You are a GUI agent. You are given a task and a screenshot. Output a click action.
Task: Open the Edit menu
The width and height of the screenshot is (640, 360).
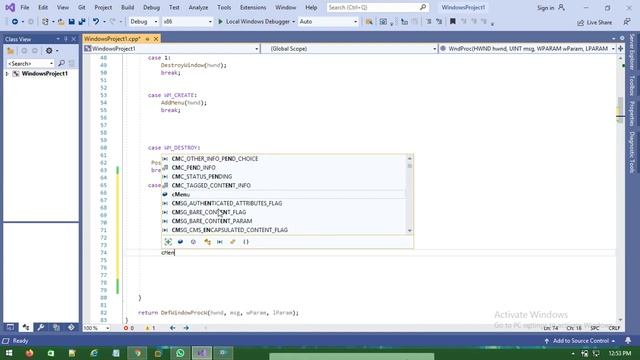point(42,7)
